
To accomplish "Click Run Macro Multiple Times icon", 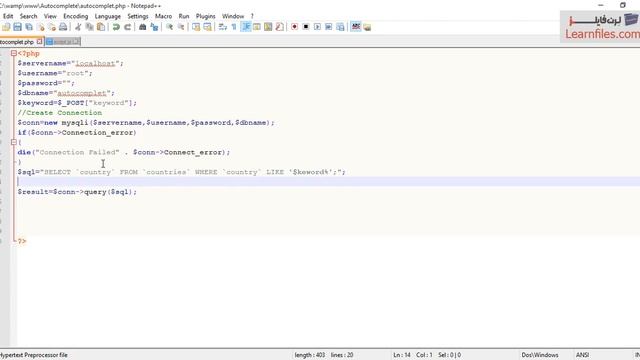I will (x=329, y=27).
